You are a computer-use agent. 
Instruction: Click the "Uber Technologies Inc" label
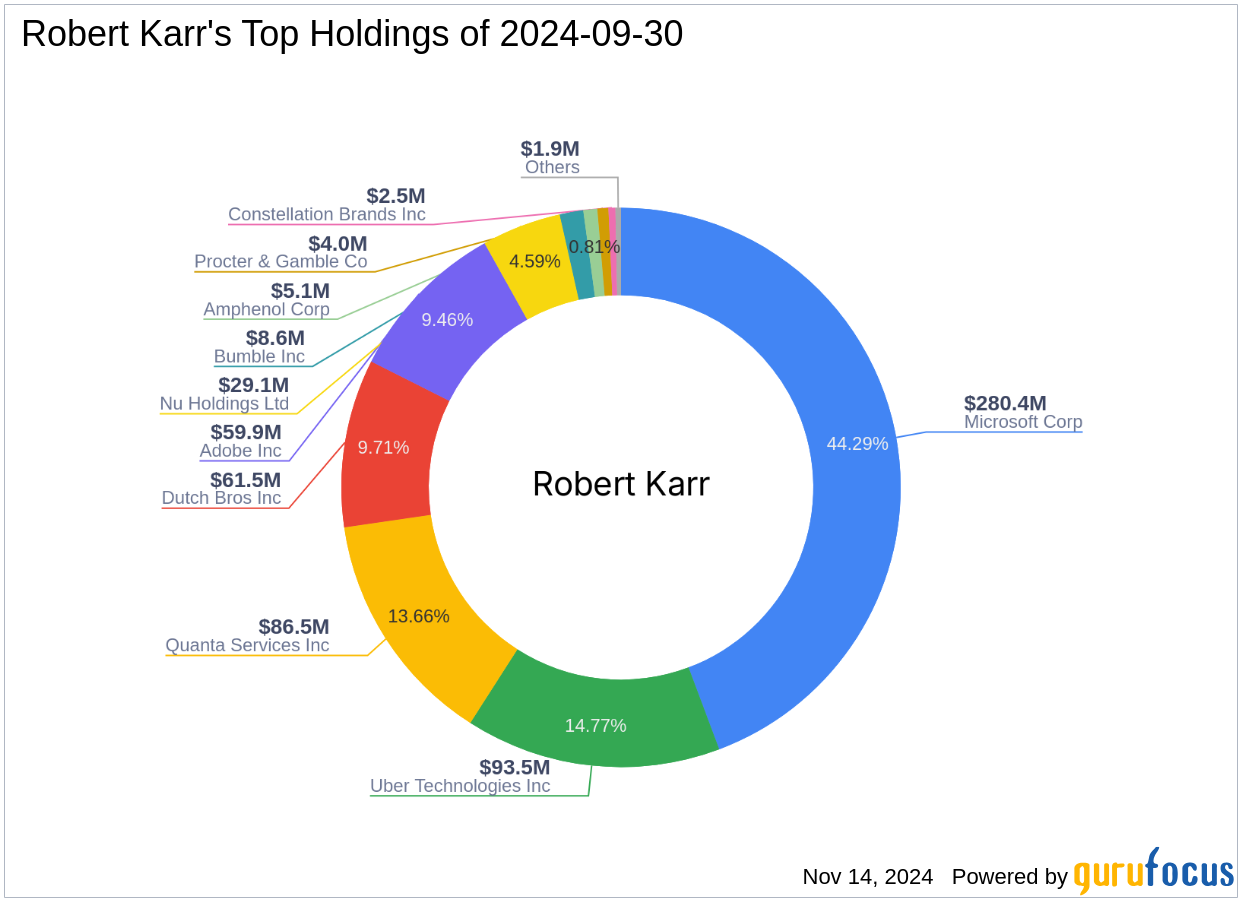click(x=460, y=786)
